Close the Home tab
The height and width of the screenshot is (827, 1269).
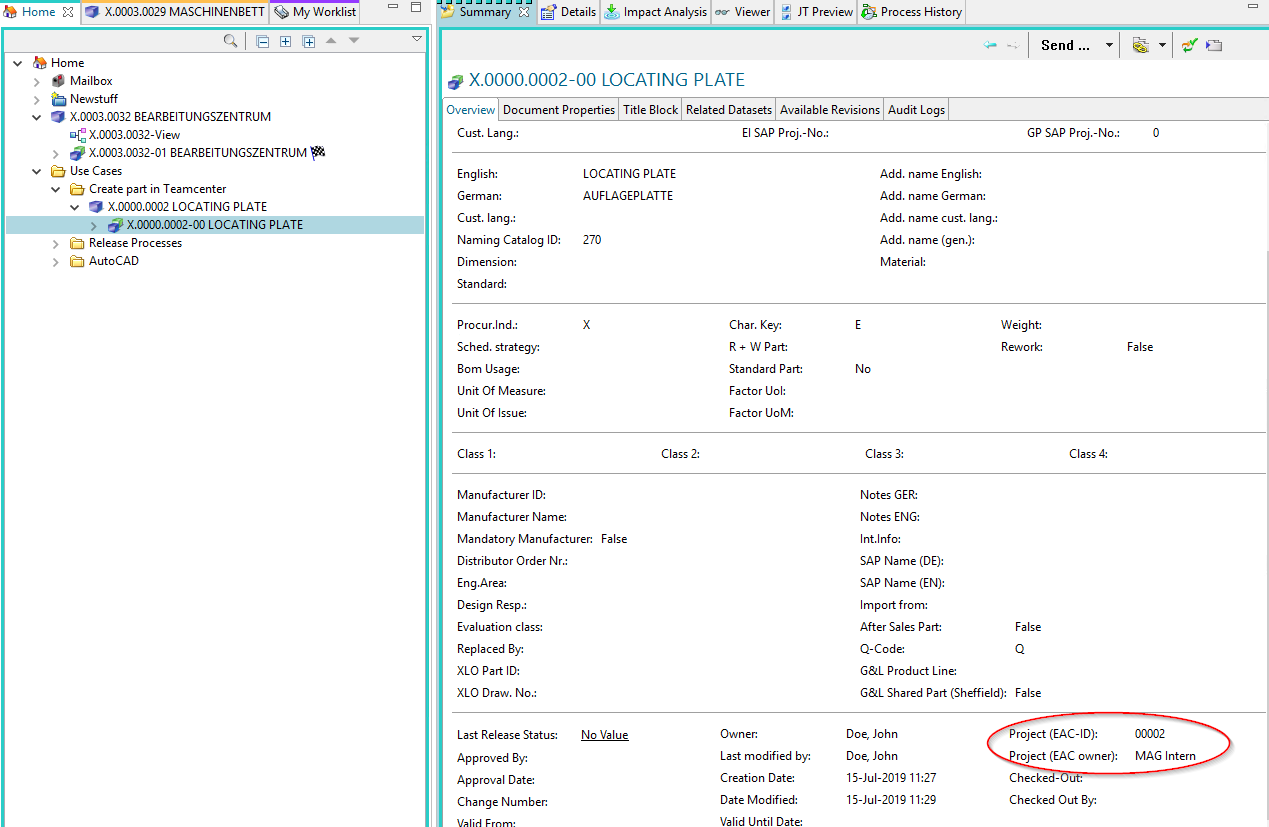coord(68,12)
